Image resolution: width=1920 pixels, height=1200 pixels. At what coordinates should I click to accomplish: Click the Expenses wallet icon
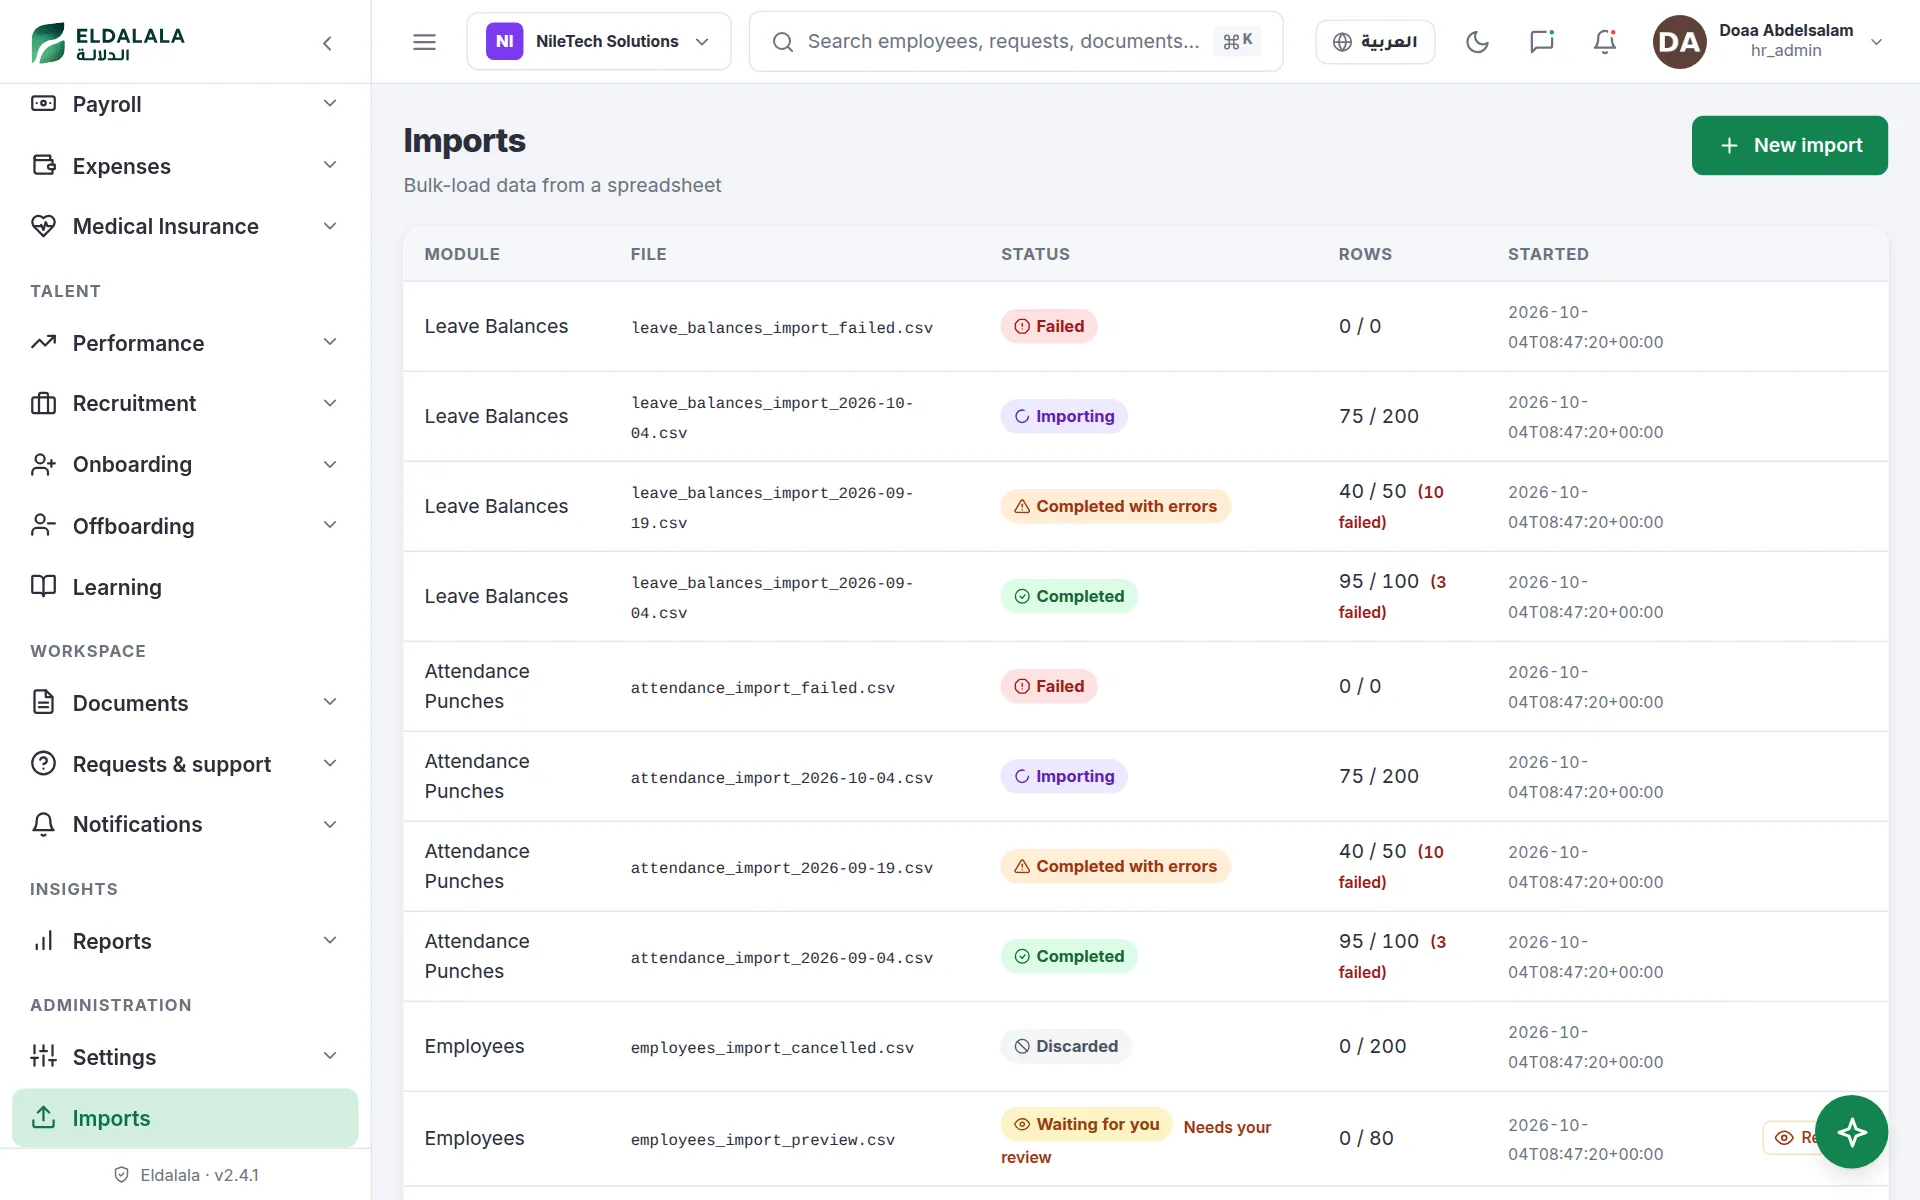point(43,165)
